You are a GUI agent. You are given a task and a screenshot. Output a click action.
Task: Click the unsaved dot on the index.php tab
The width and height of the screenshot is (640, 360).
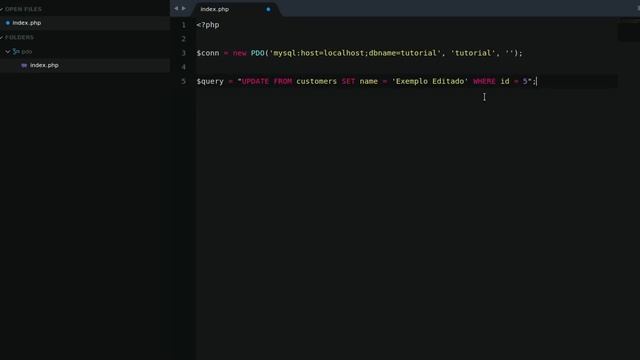pyautogui.click(x=268, y=9)
